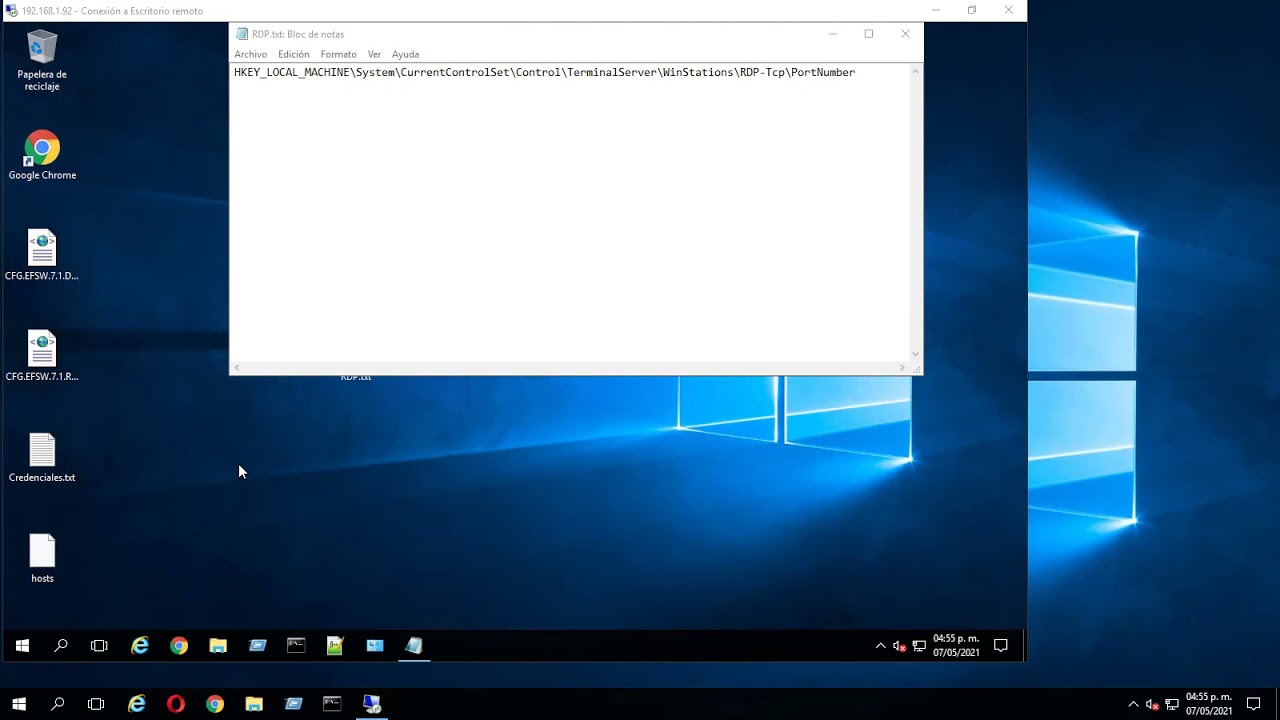
Task: Close the RDP.txt Bloc de notas window
Action: pos(905,34)
